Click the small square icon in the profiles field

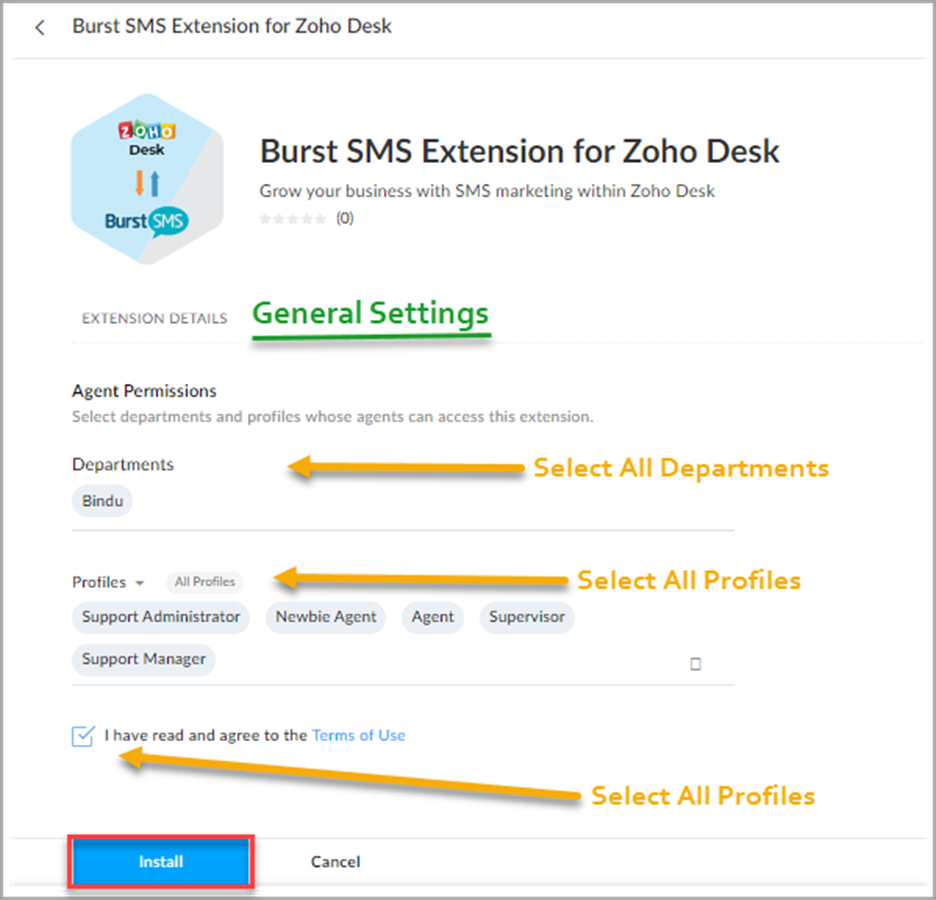[x=695, y=664]
